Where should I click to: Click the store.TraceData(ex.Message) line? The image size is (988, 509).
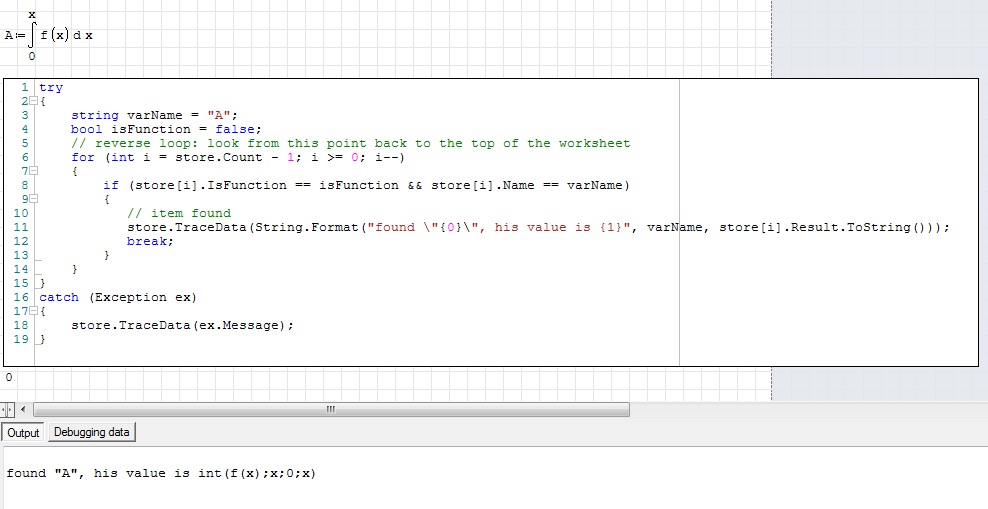click(182, 326)
